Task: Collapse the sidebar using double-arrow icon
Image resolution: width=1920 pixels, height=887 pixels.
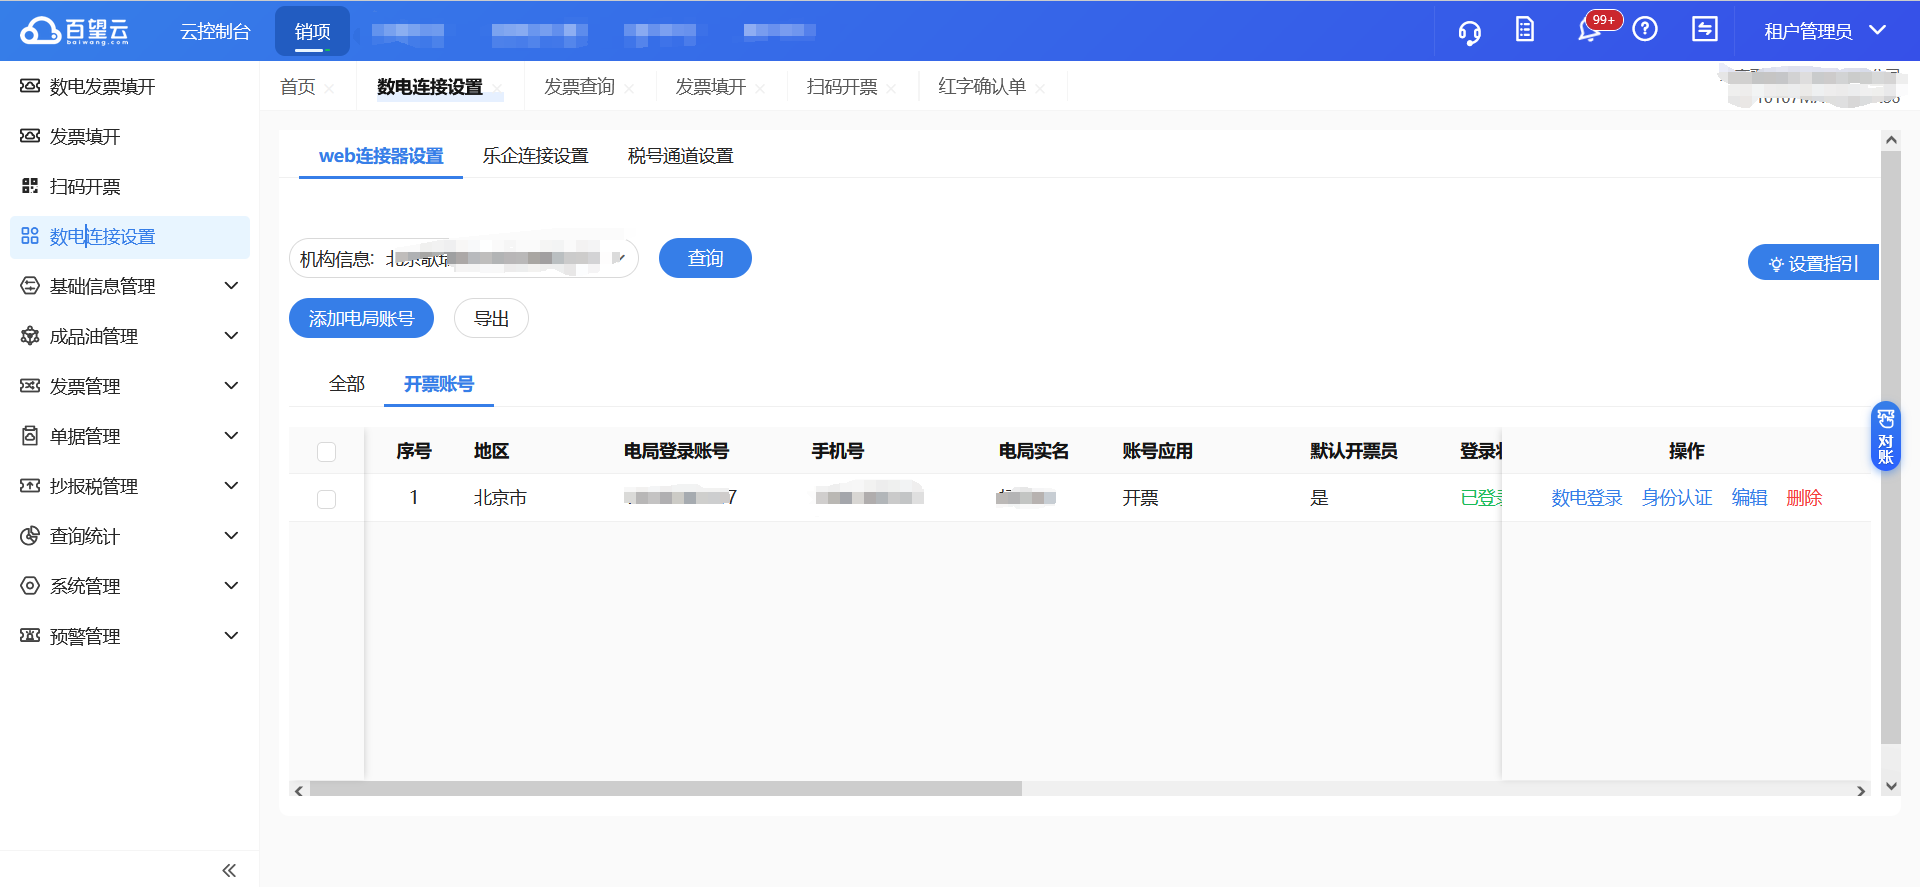Action: (229, 870)
